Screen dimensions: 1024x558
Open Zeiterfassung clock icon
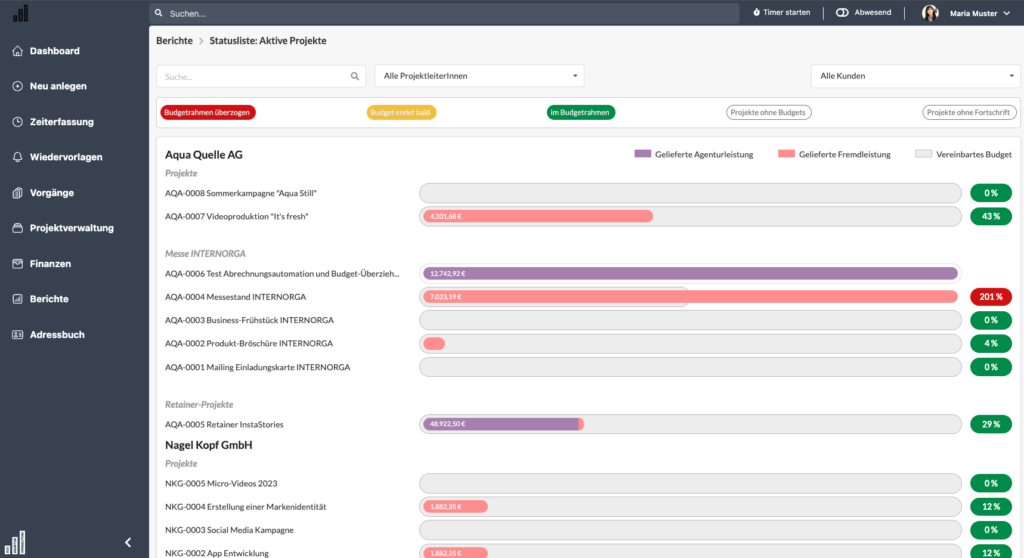18,122
